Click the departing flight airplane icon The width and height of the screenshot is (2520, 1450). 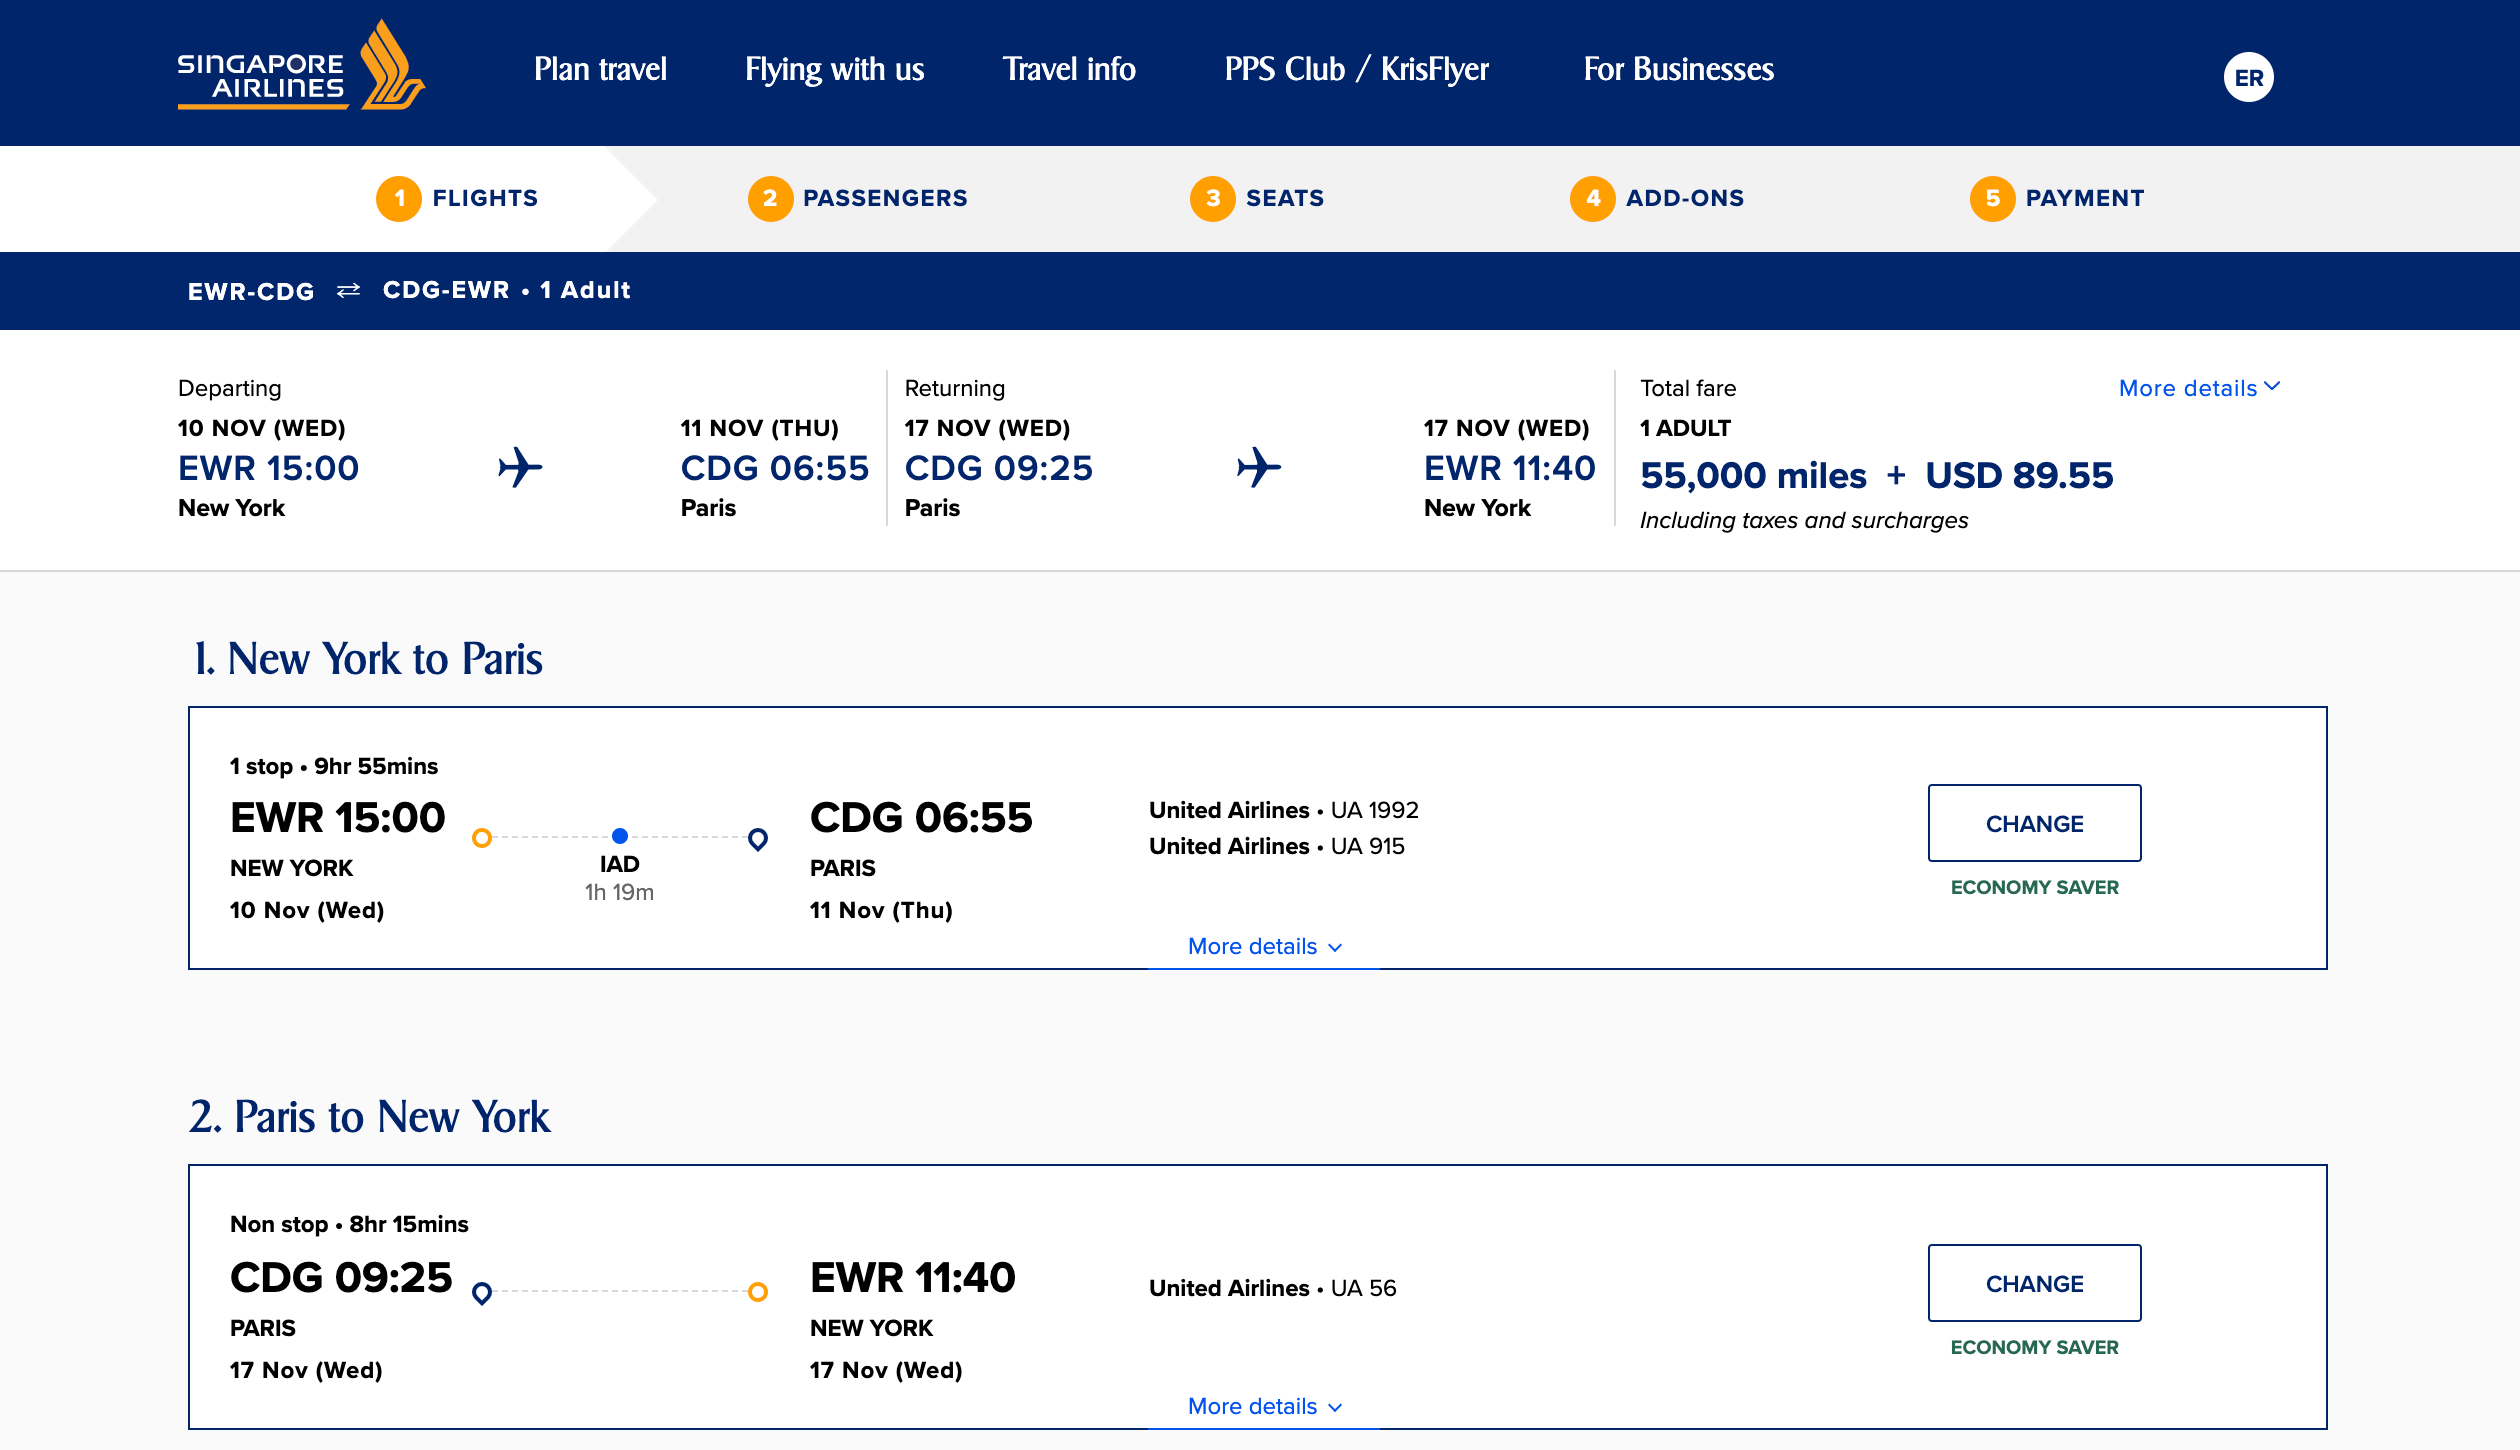click(x=520, y=467)
